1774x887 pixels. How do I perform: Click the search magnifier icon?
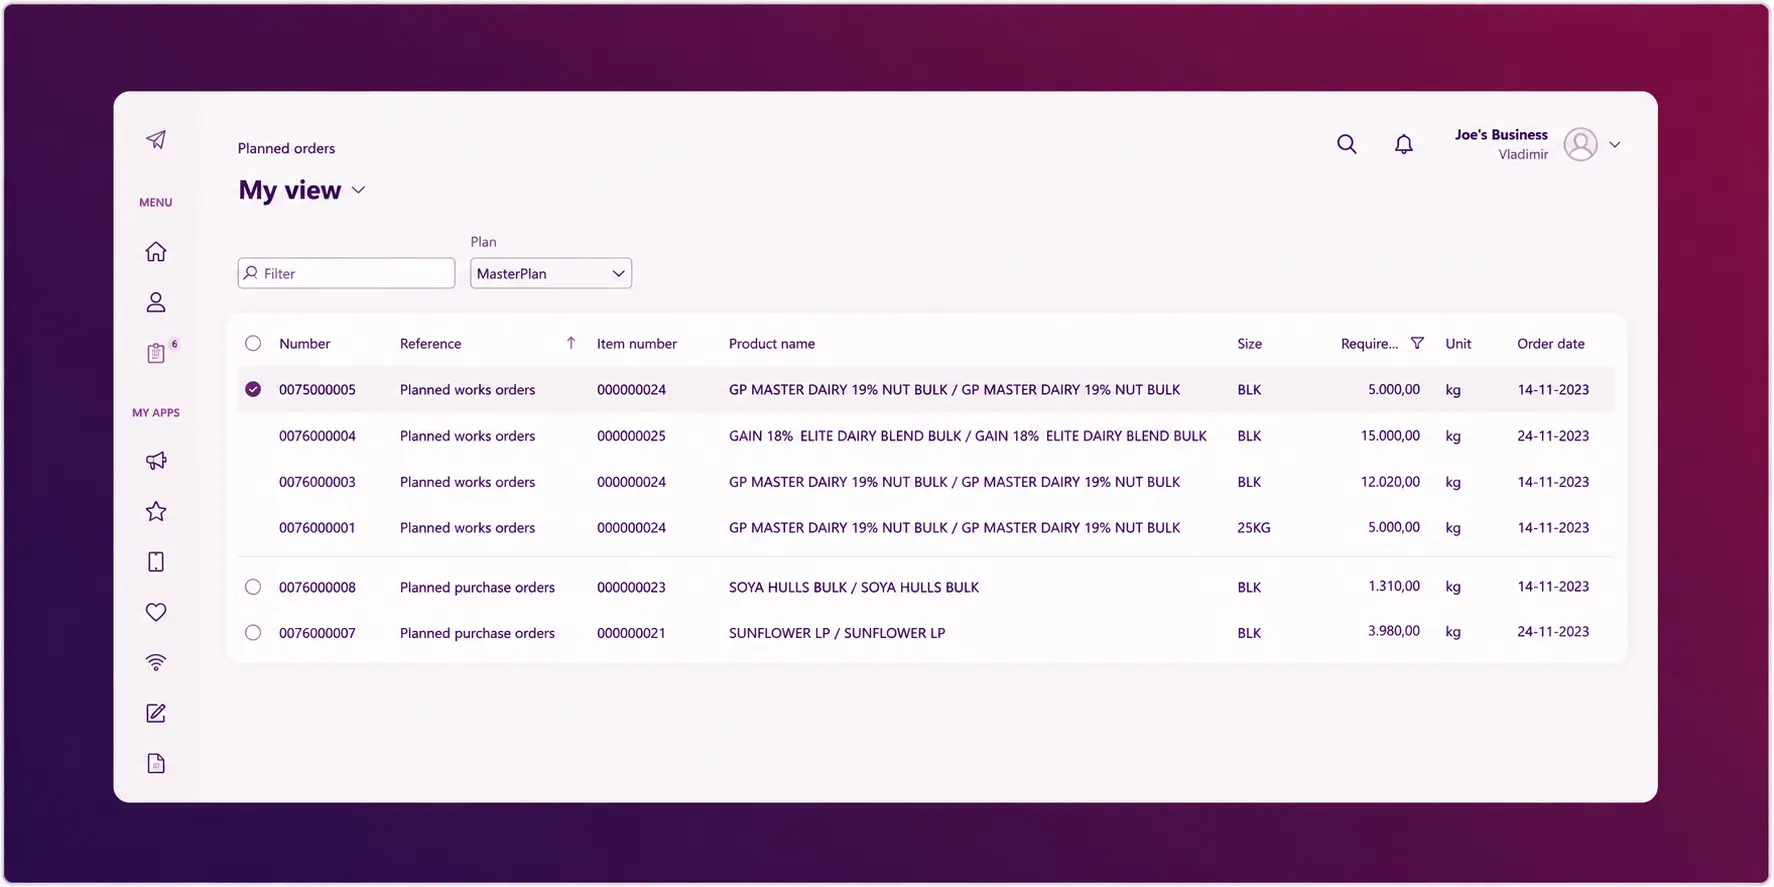(1347, 144)
